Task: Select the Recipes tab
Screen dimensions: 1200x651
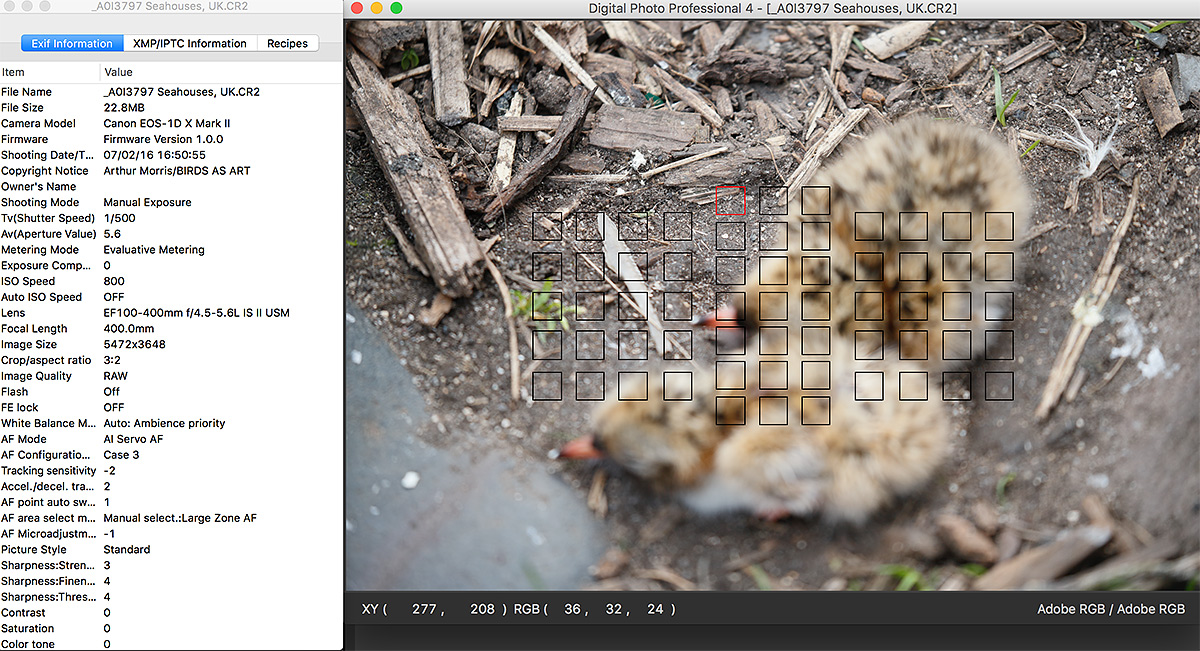Action: 288,43
